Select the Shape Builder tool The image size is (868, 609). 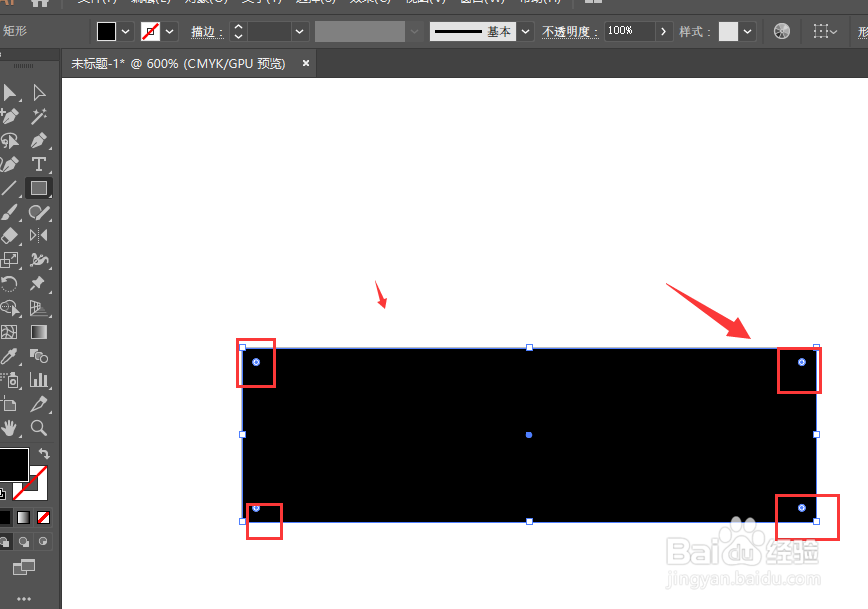coord(9,308)
